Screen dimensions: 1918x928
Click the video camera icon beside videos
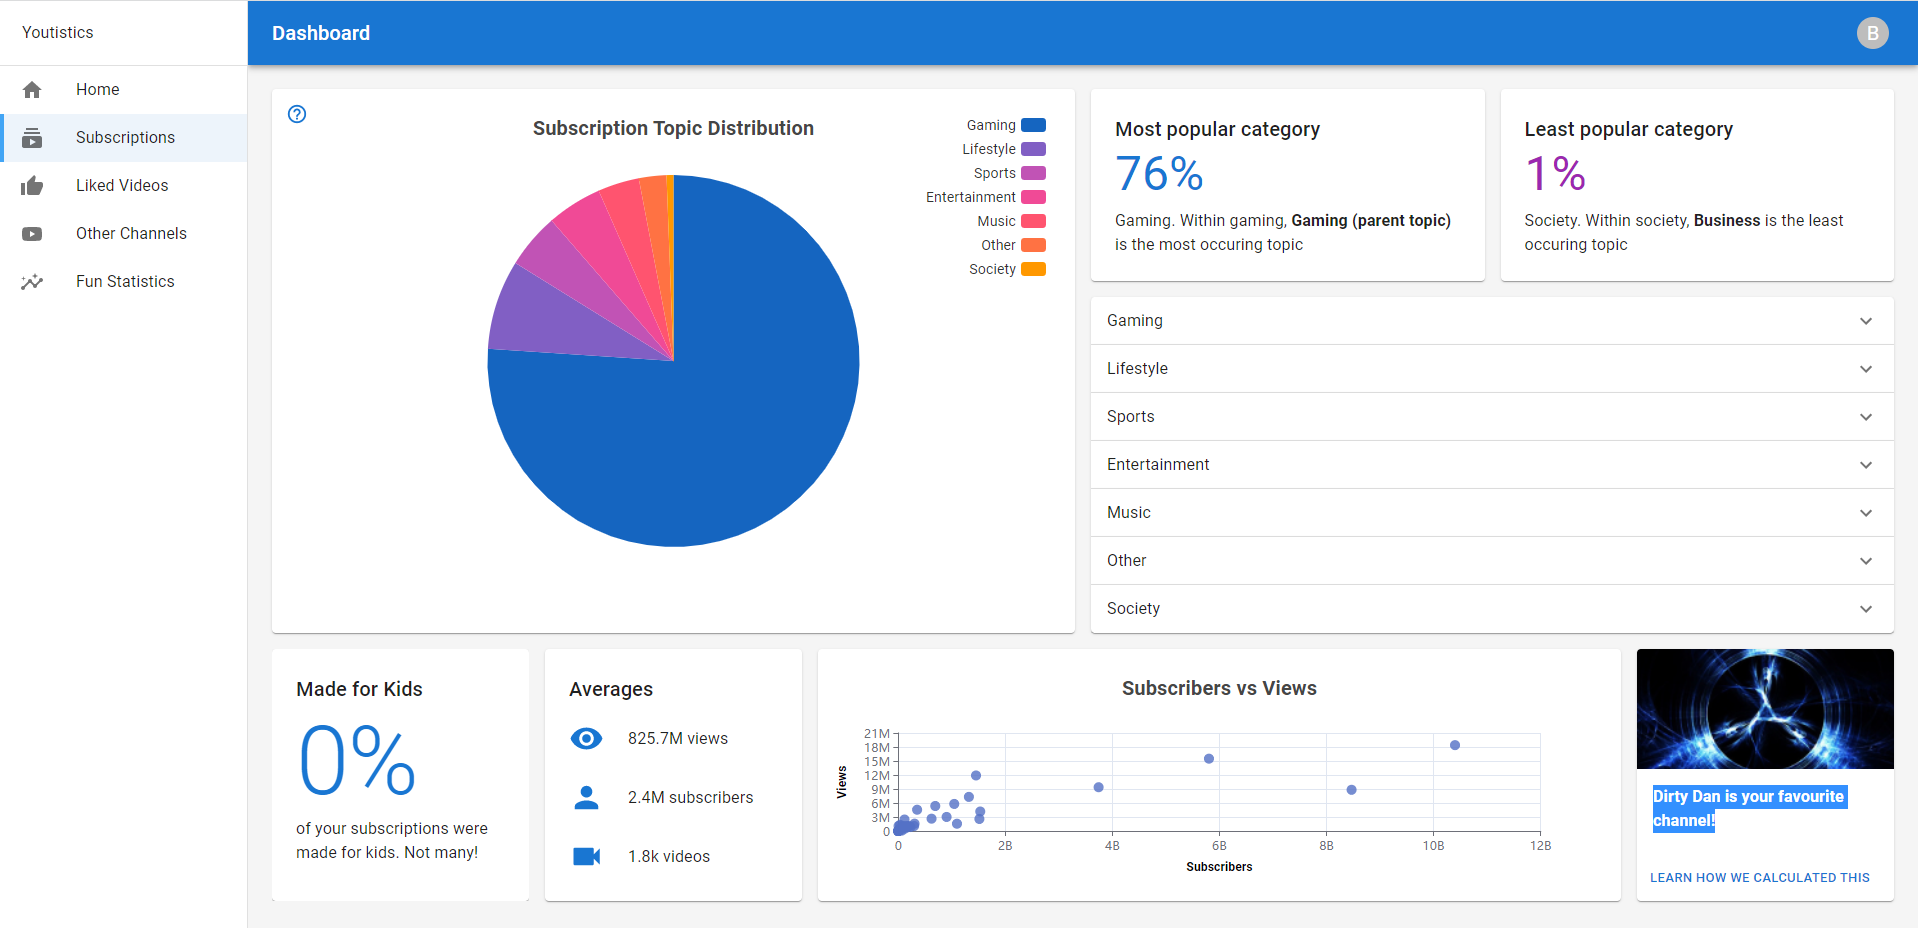pos(586,856)
